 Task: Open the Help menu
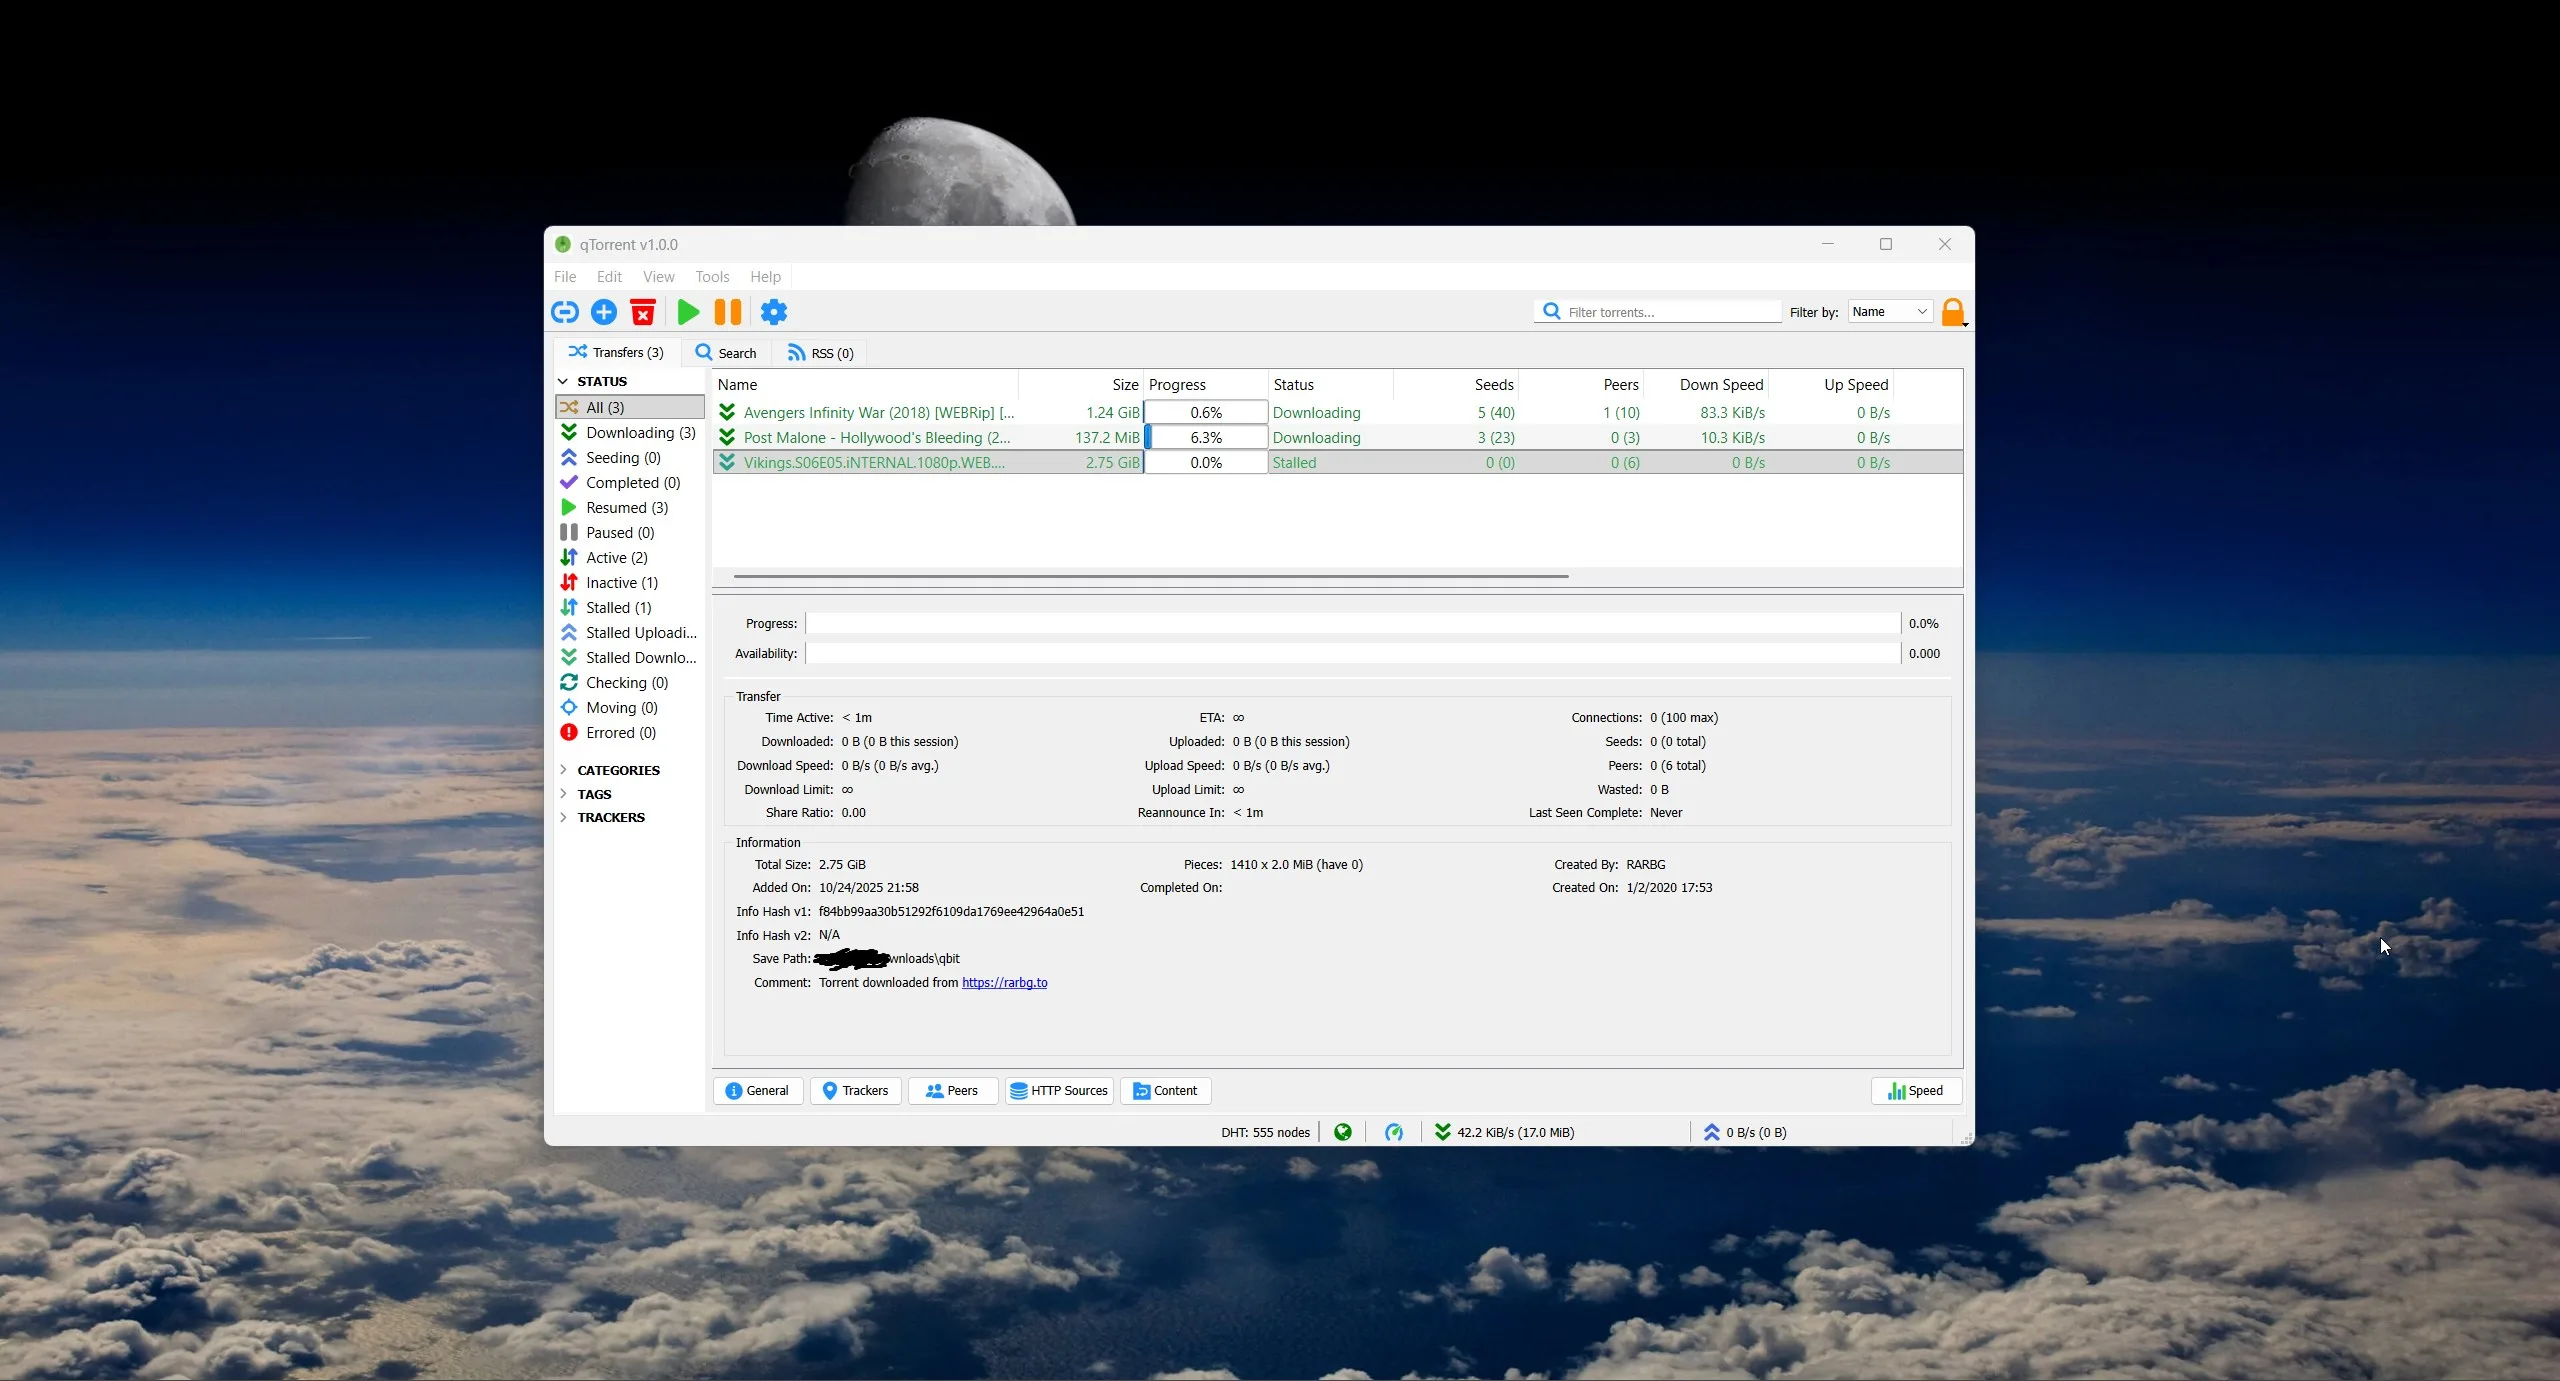click(x=765, y=277)
